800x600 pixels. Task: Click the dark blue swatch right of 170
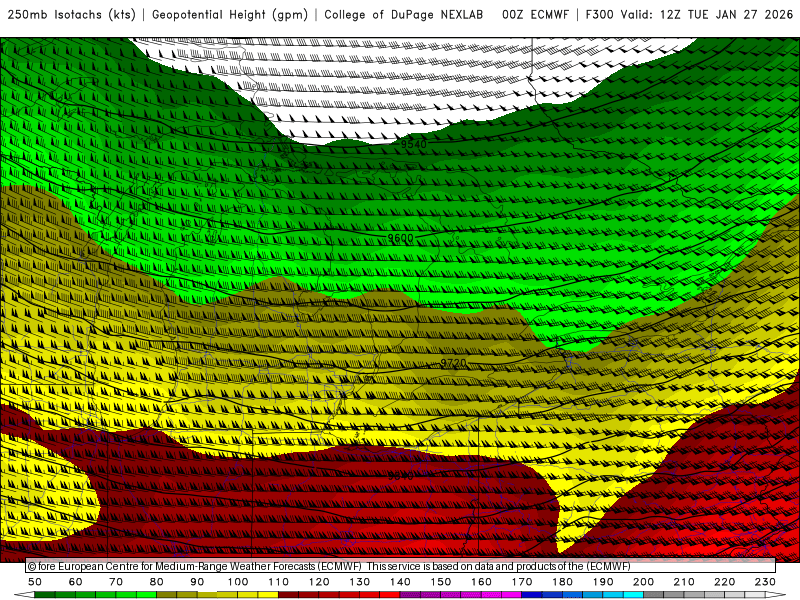coord(532,595)
